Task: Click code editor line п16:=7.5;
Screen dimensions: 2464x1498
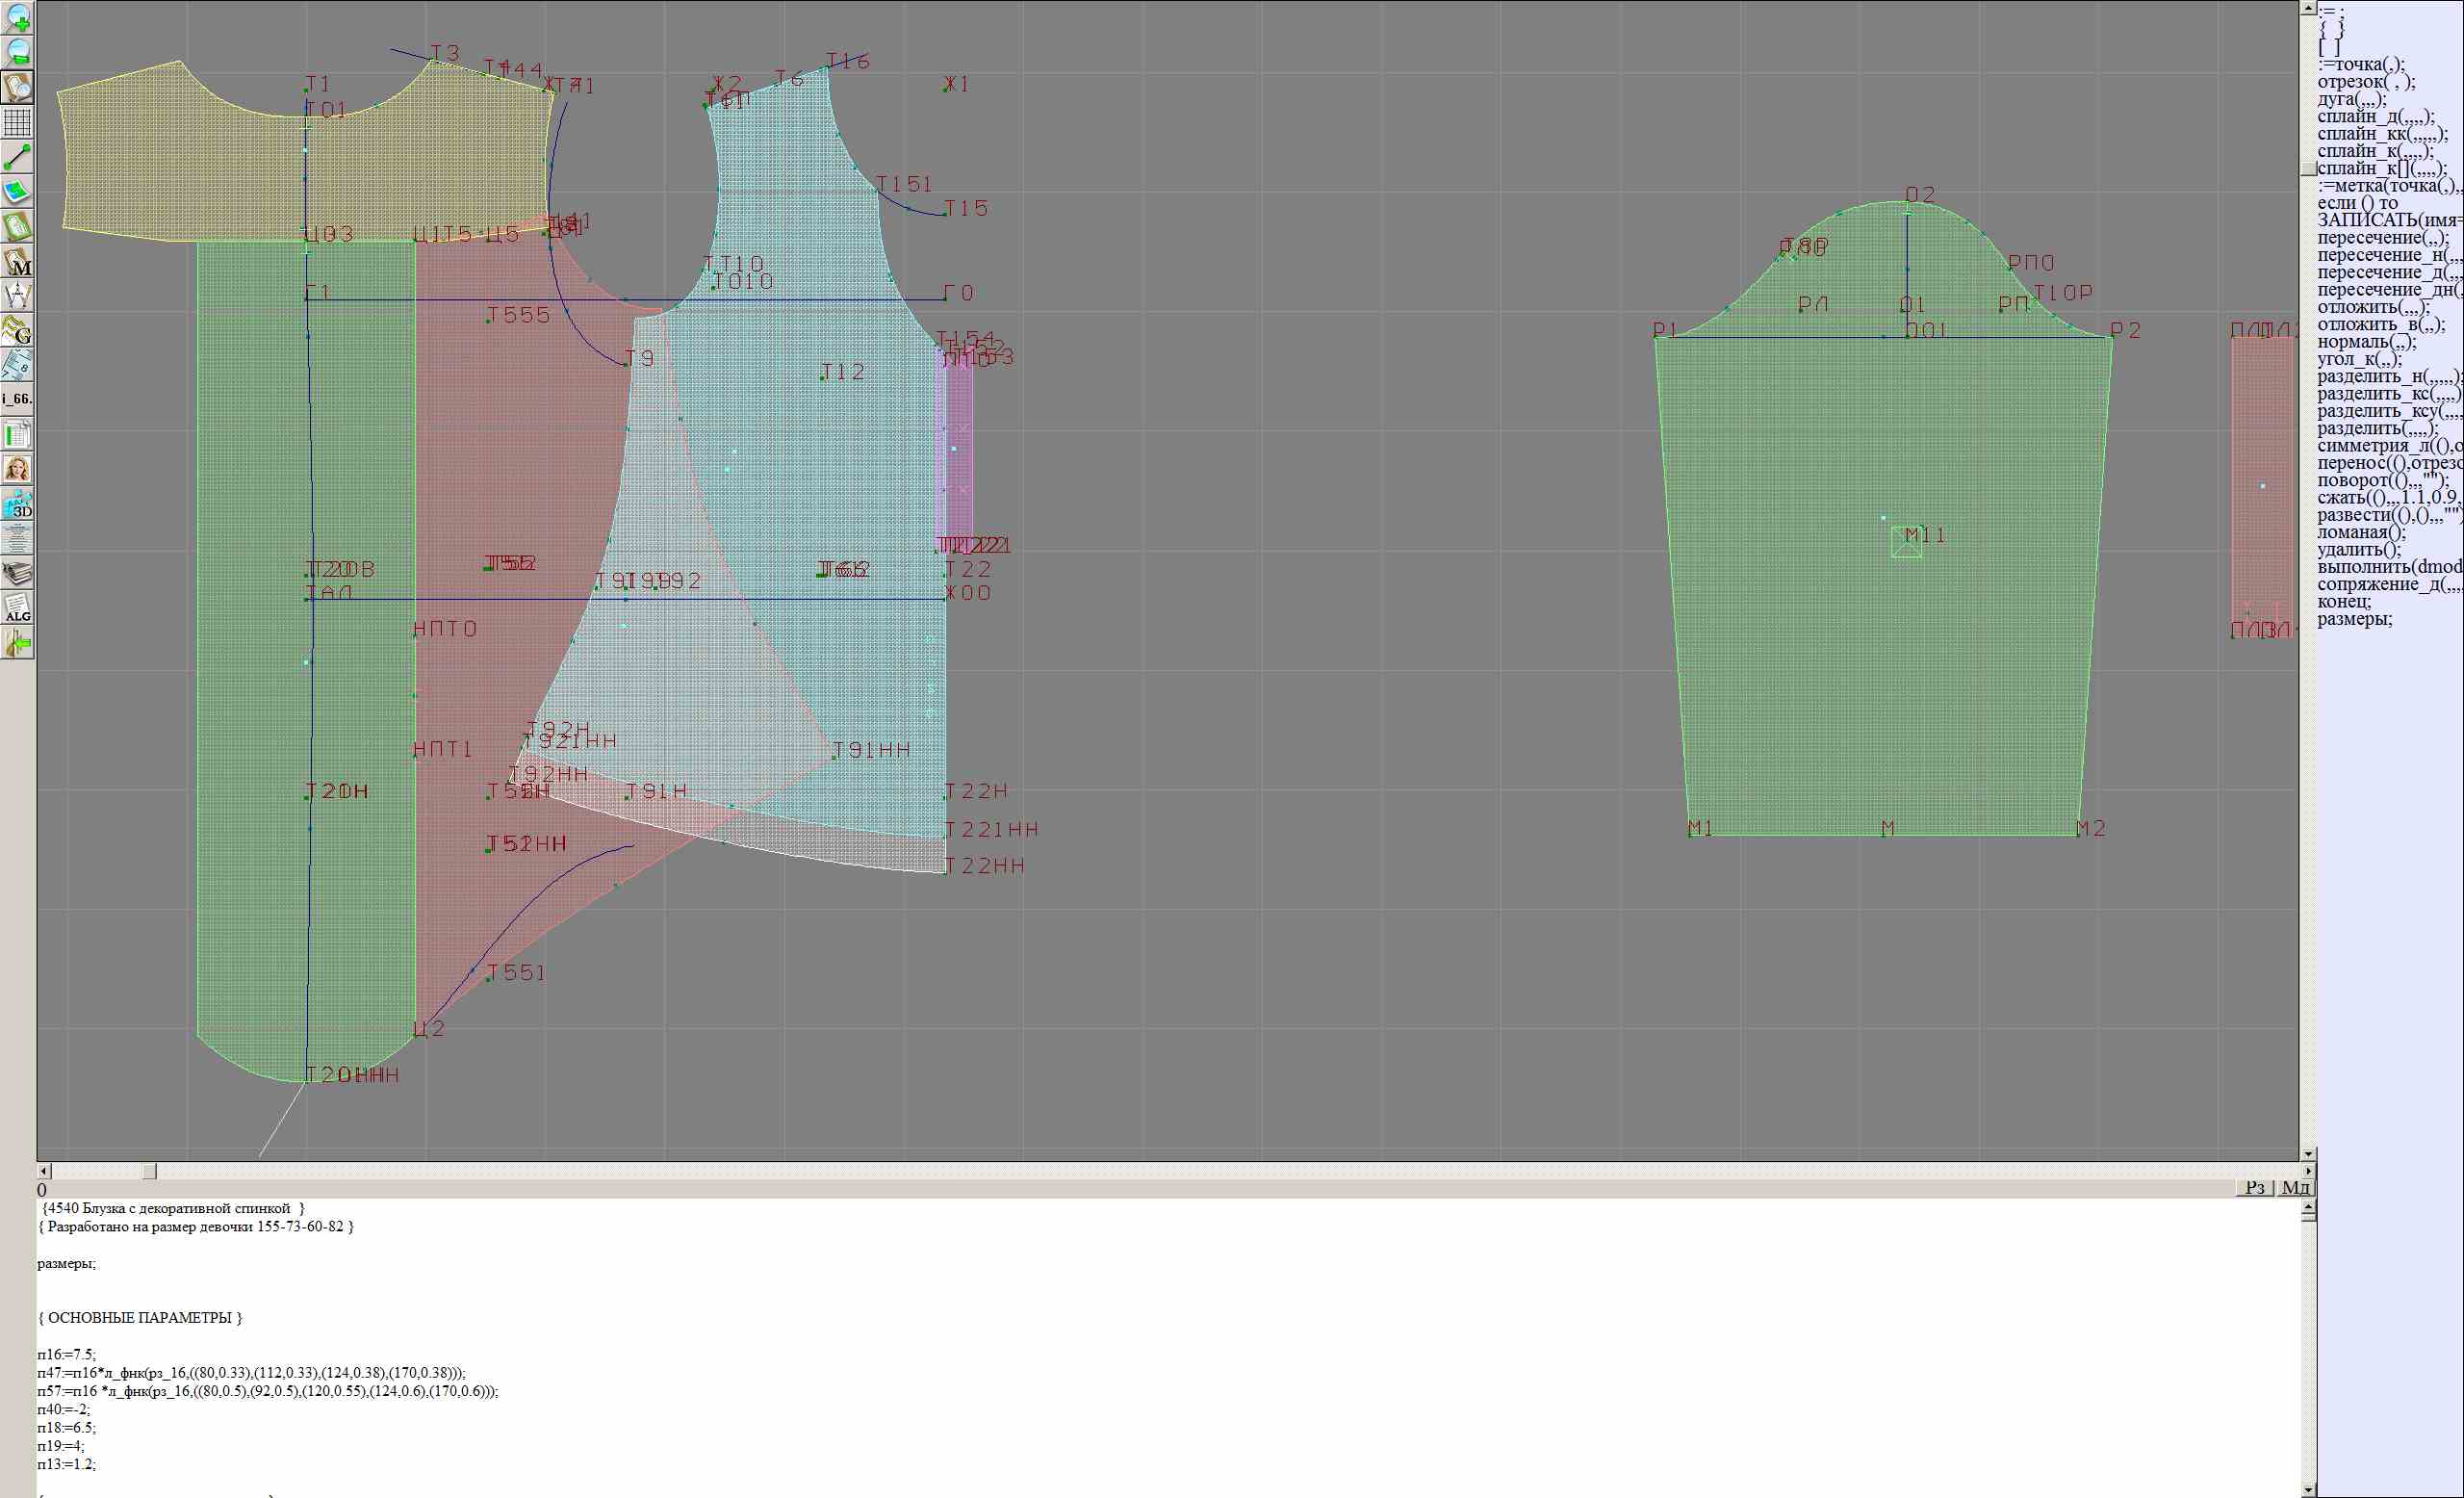Action: [67, 1354]
